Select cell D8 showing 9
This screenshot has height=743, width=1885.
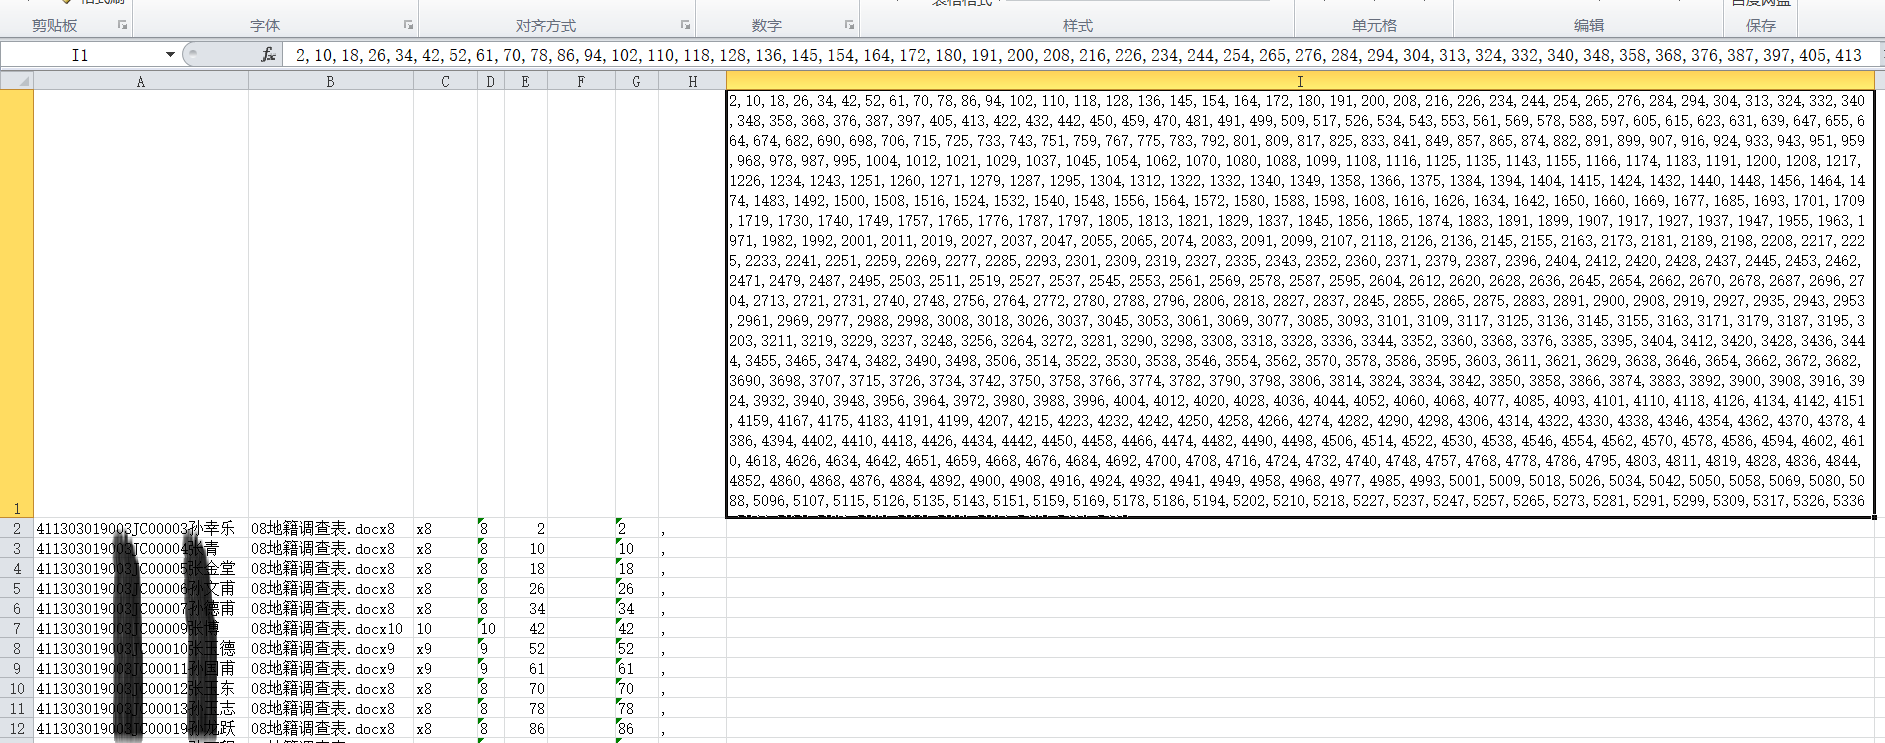[490, 648]
